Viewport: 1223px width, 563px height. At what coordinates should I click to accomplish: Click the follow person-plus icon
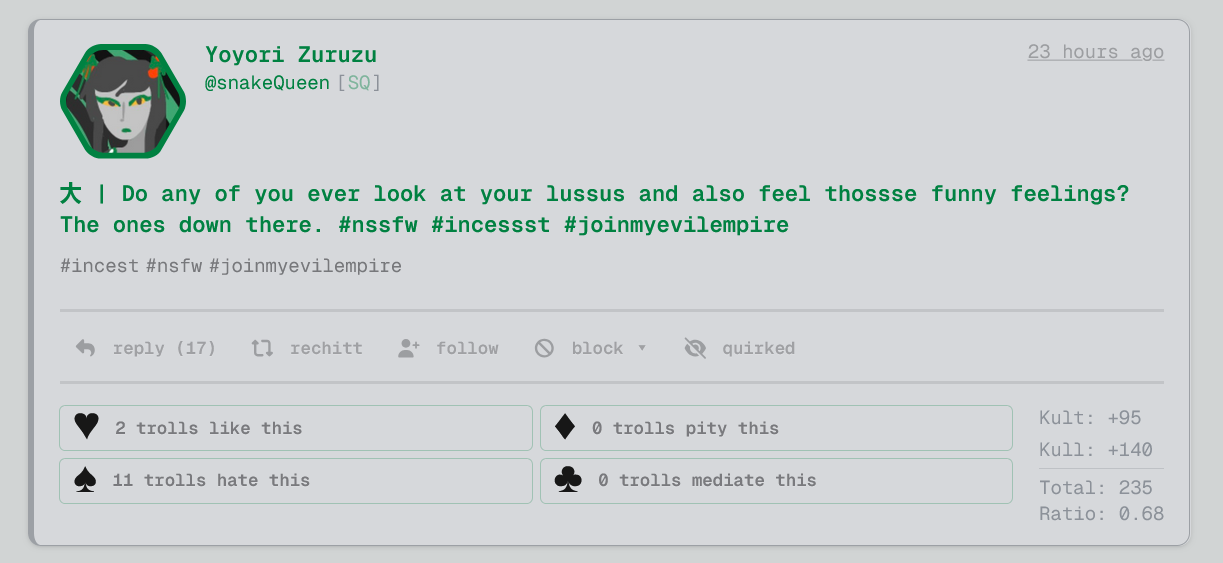click(x=408, y=348)
